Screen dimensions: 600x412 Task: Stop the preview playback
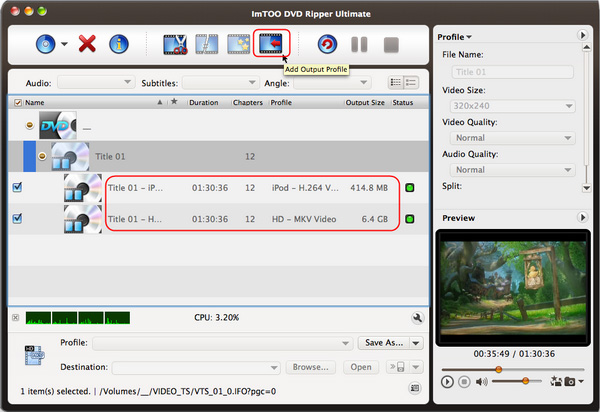pos(464,382)
